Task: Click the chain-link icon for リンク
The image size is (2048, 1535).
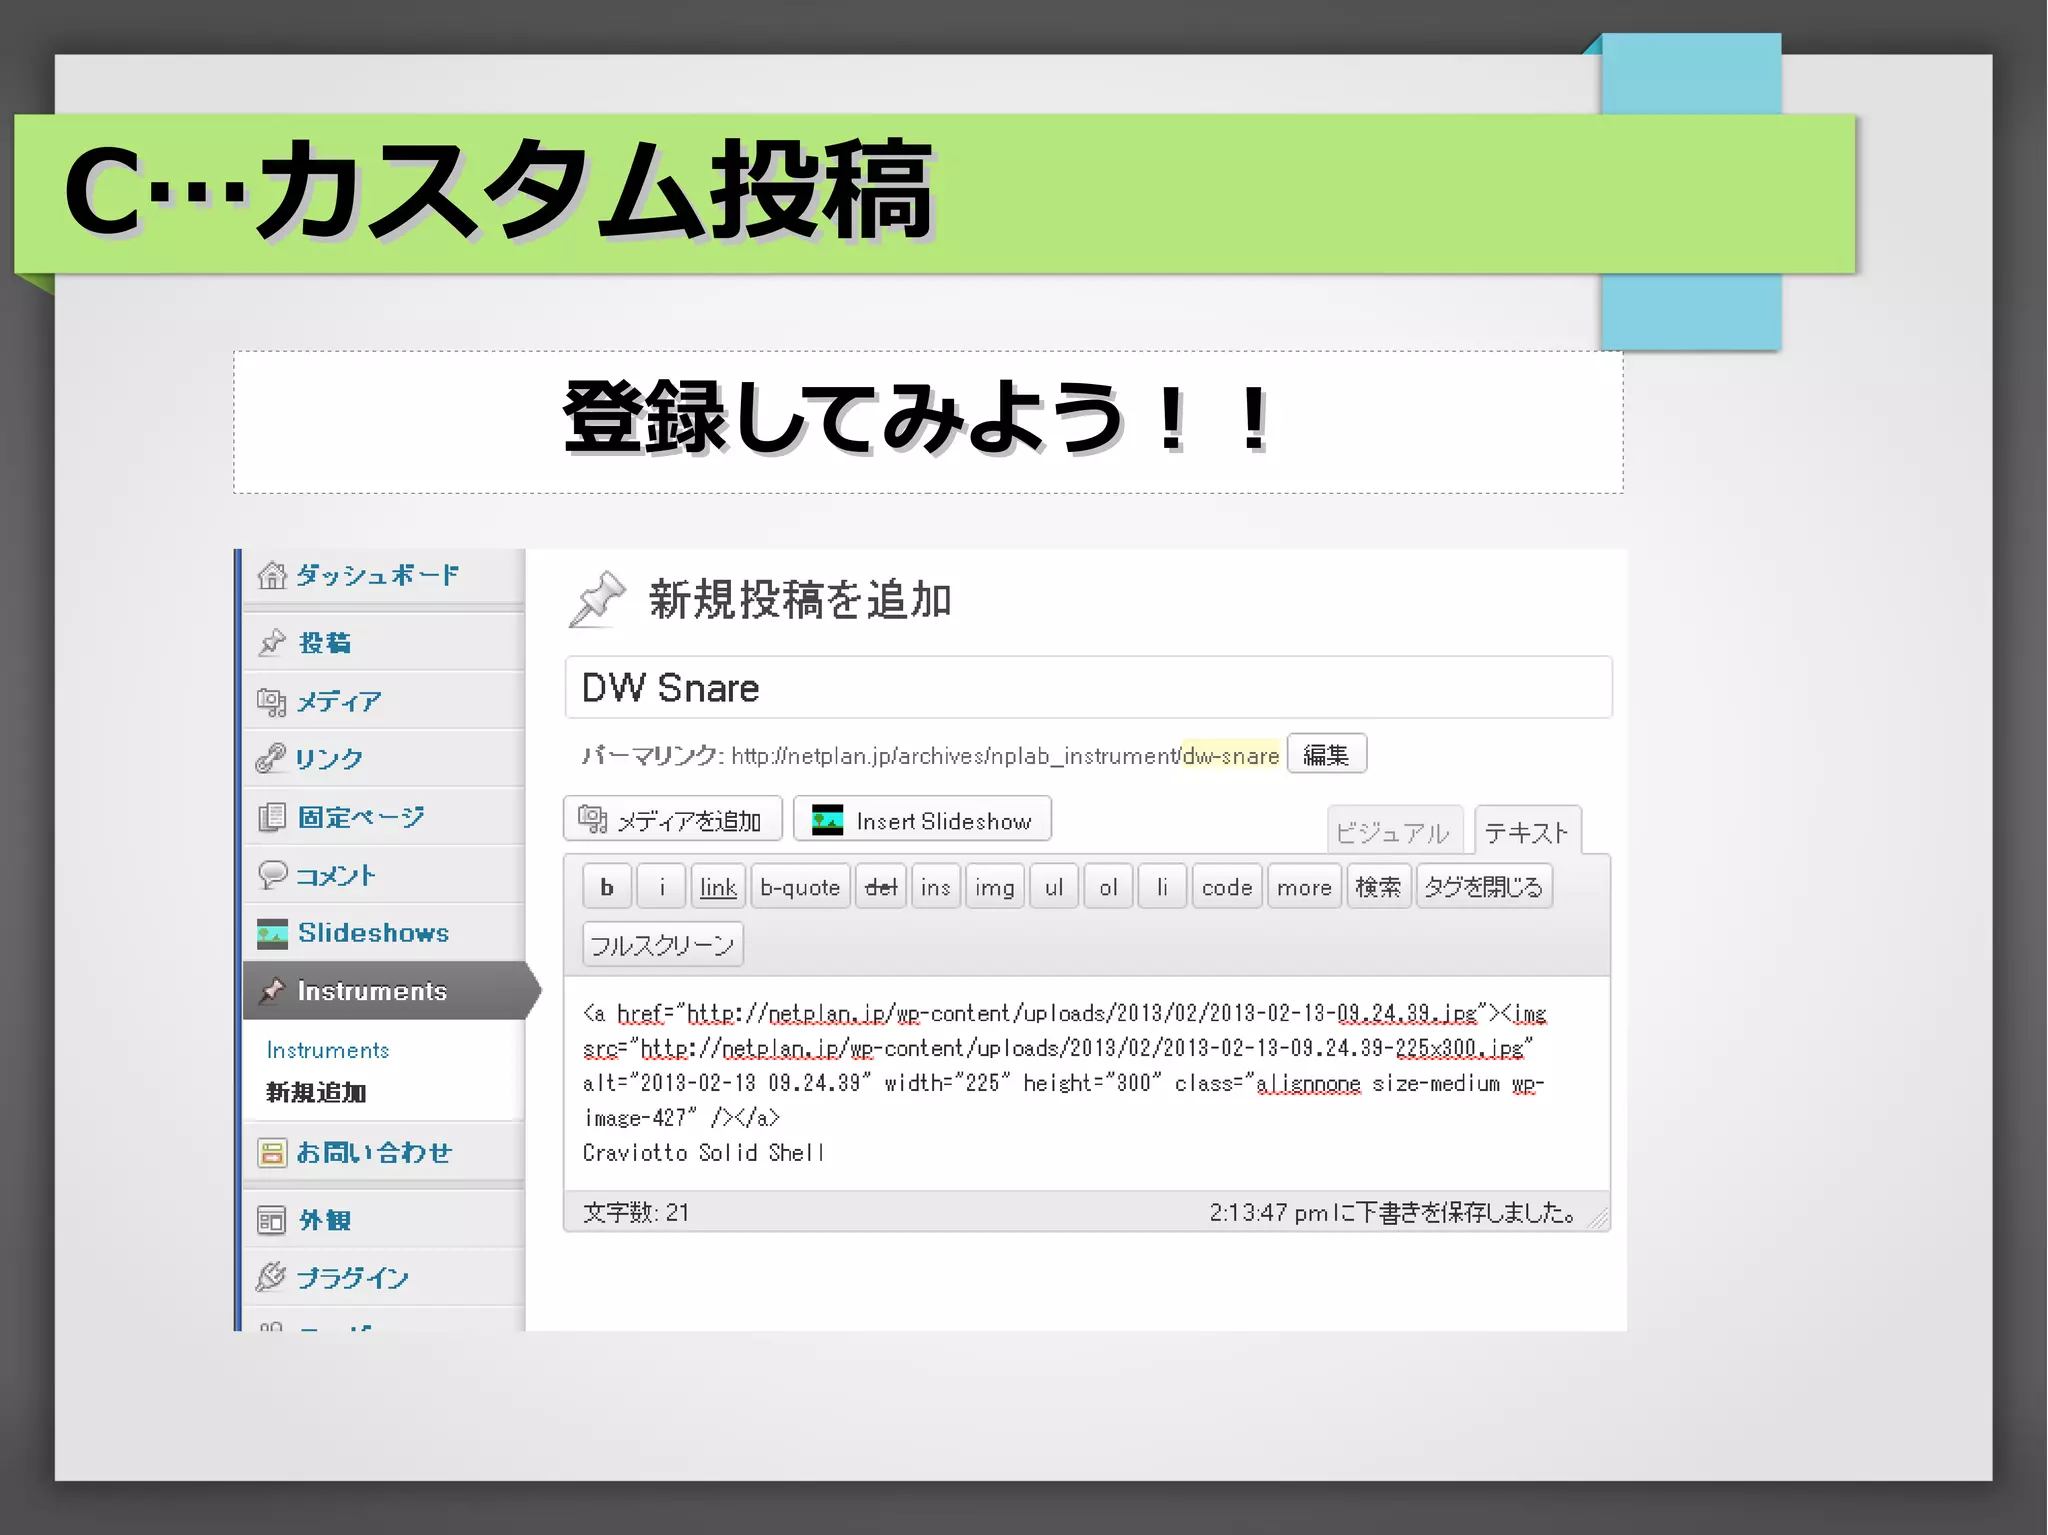Action: click(270, 759)
